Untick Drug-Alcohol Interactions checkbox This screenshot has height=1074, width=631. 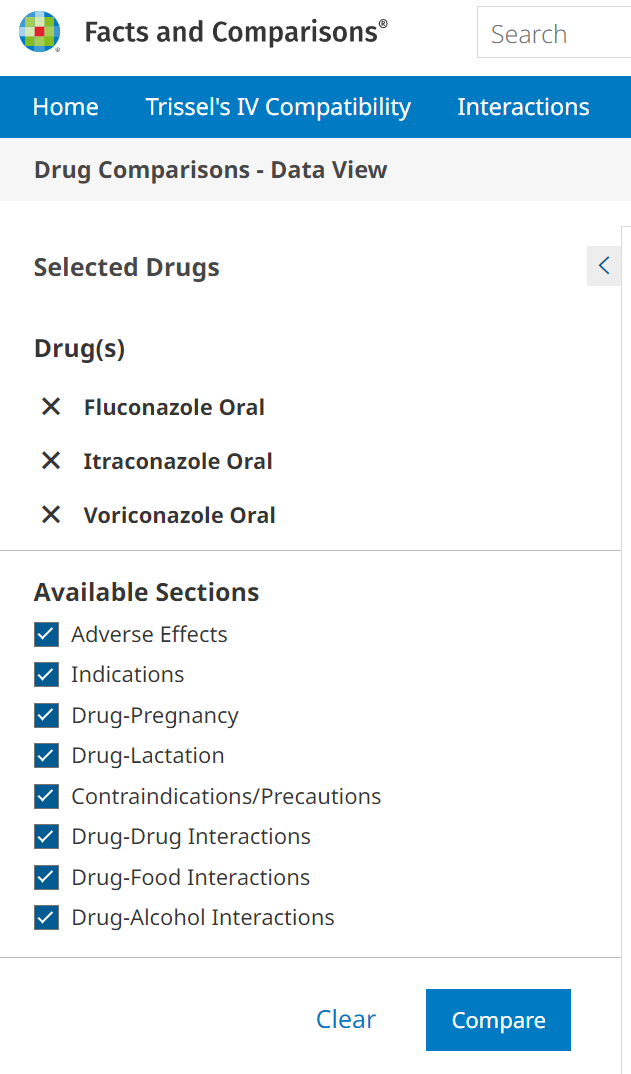pos(47,918)
